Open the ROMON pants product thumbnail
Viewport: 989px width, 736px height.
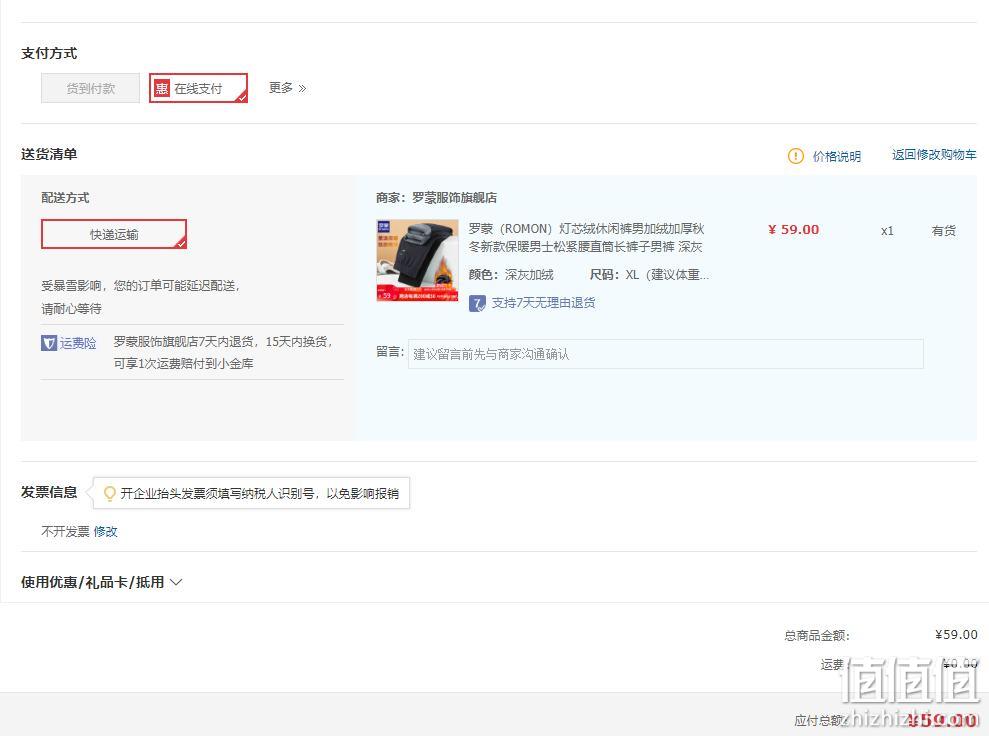417,260
